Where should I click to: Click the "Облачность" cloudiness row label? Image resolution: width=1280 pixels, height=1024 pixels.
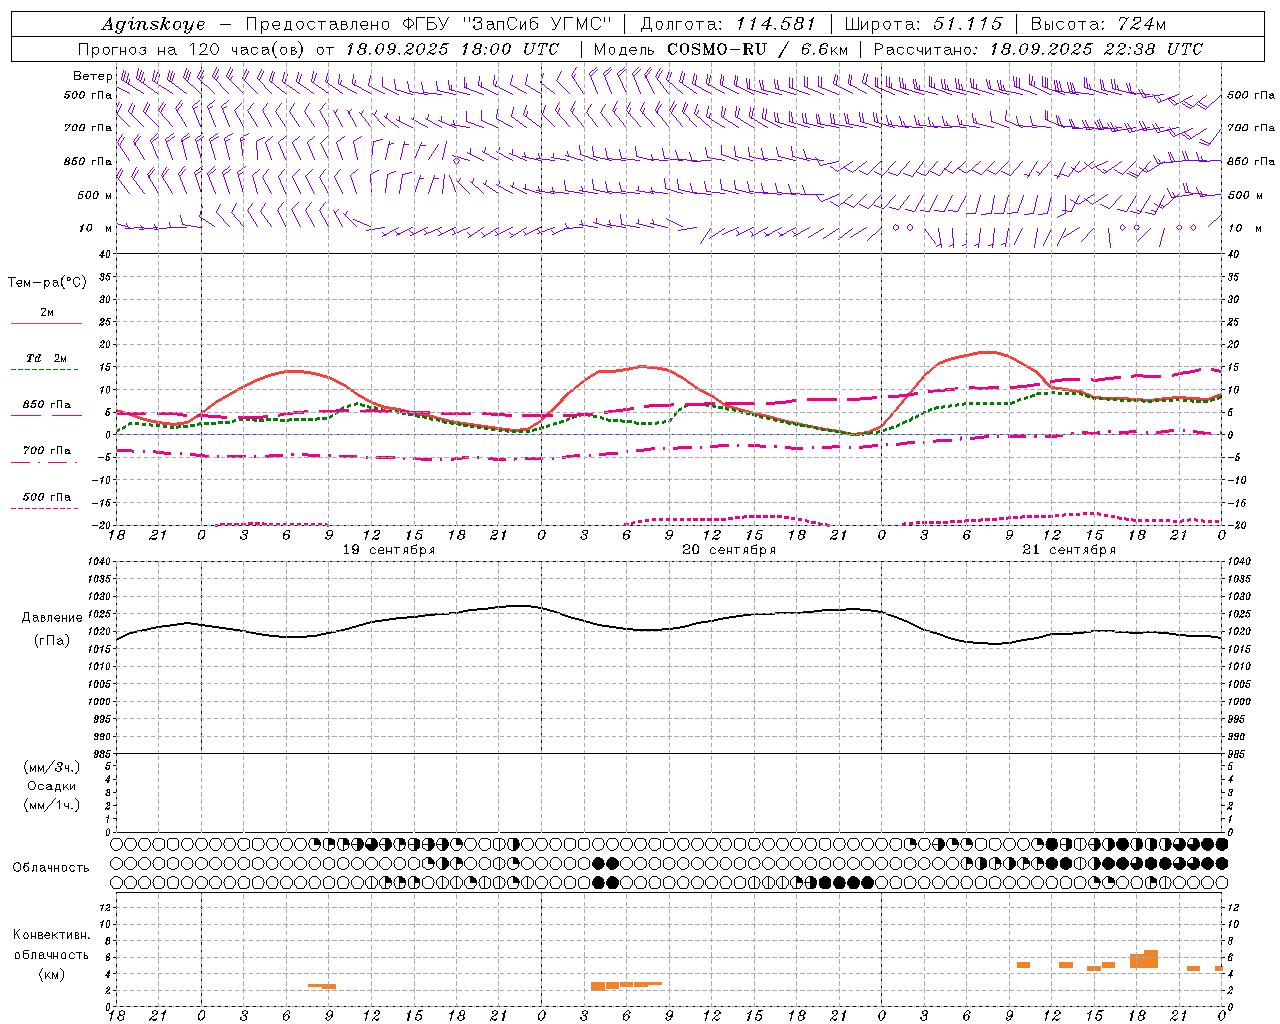click(x=51, y=867)
